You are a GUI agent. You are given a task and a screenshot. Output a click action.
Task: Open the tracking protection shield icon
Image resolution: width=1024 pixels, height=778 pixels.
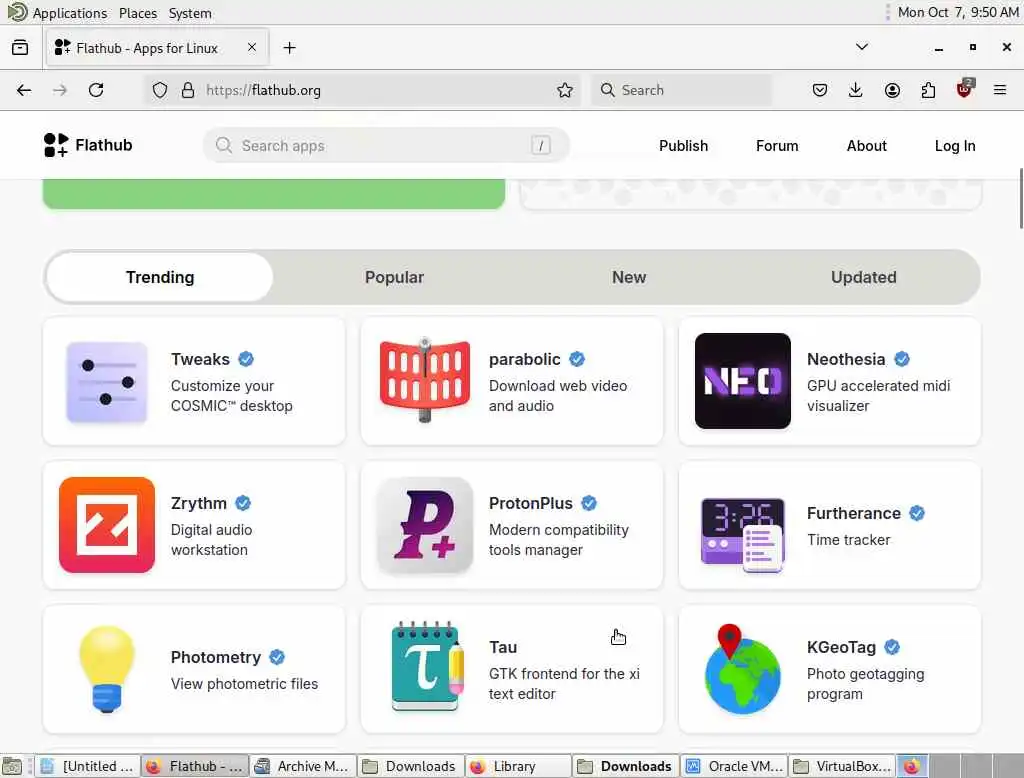click(x=160, y=90)
